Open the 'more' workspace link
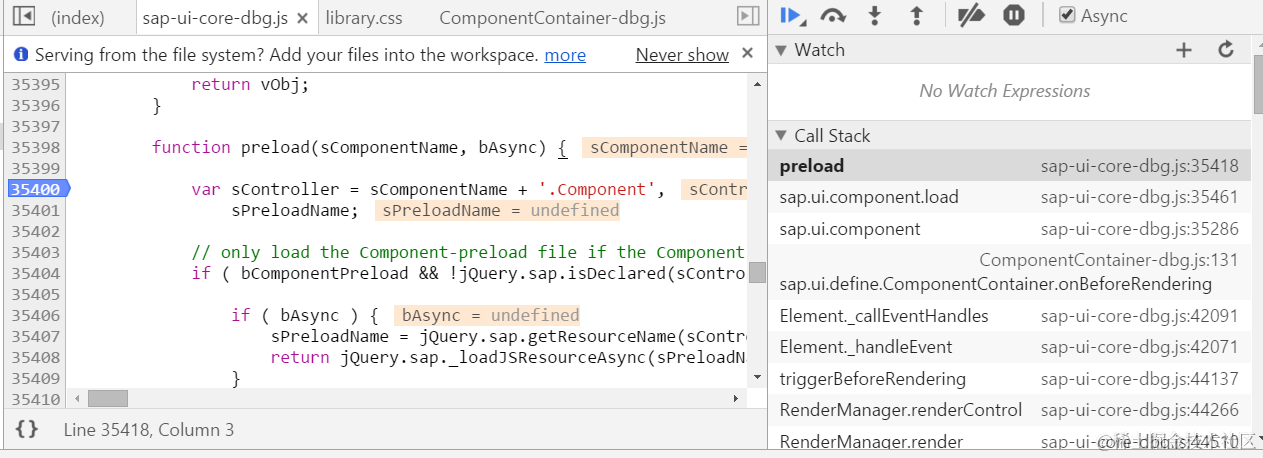The image size is (1263, 458). click(x=565, y=55)
